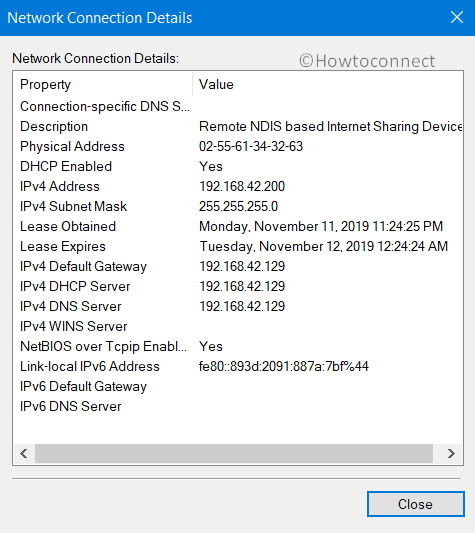Select the Description row

tap(238, 126)
